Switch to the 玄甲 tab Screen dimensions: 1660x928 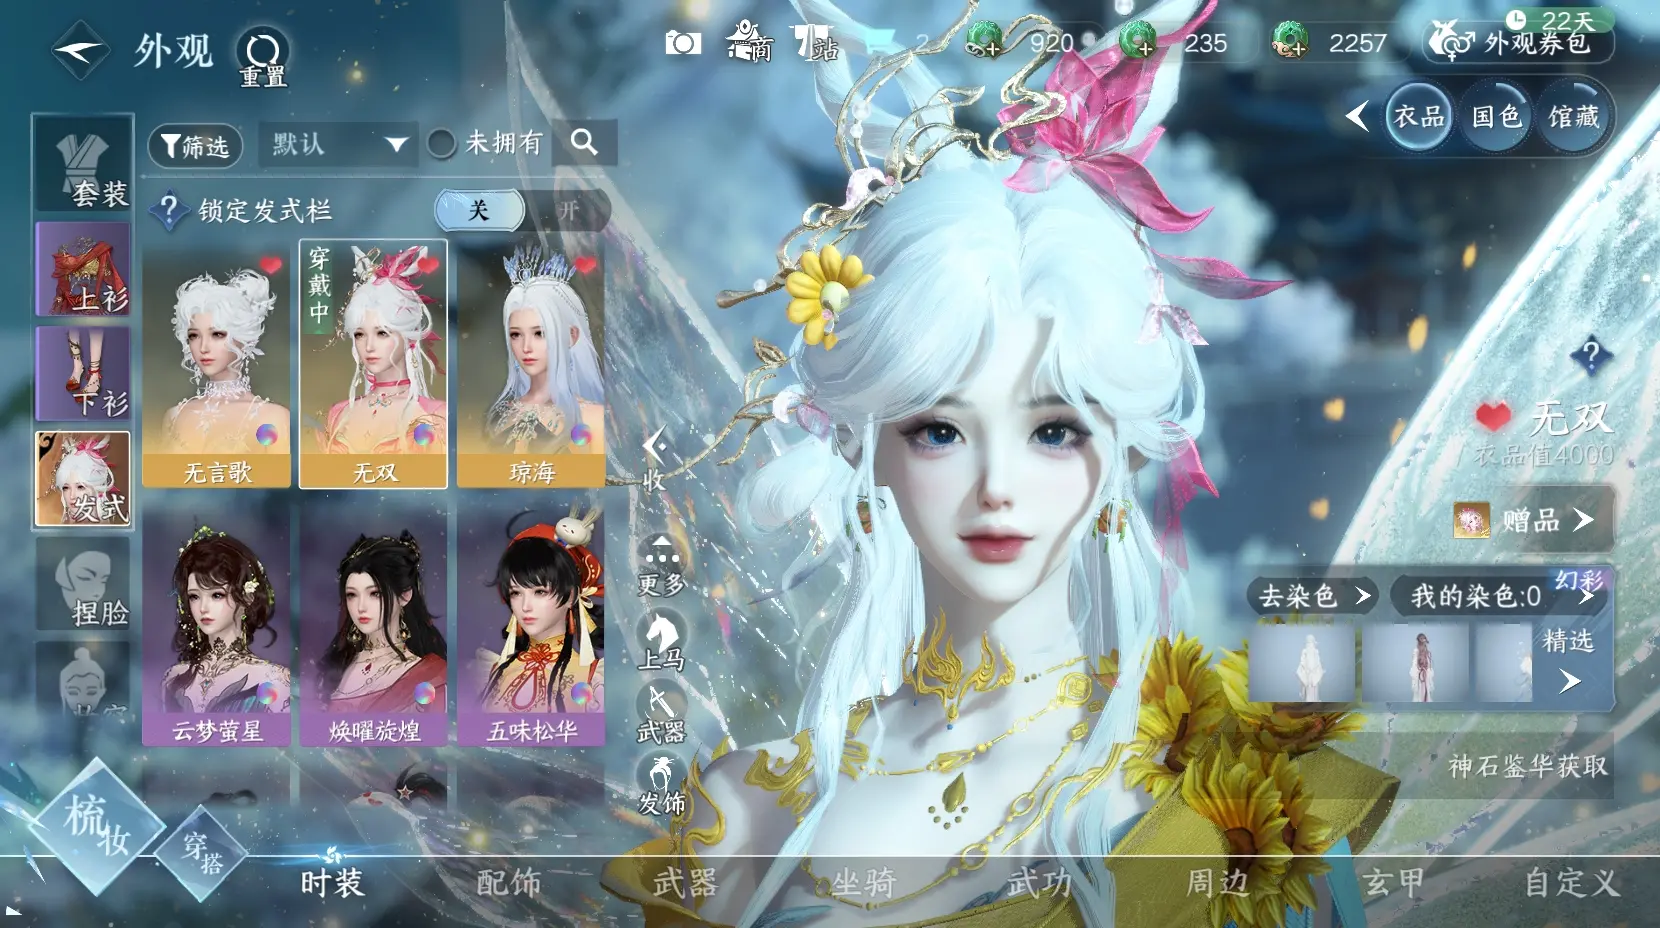[1393, 883]
